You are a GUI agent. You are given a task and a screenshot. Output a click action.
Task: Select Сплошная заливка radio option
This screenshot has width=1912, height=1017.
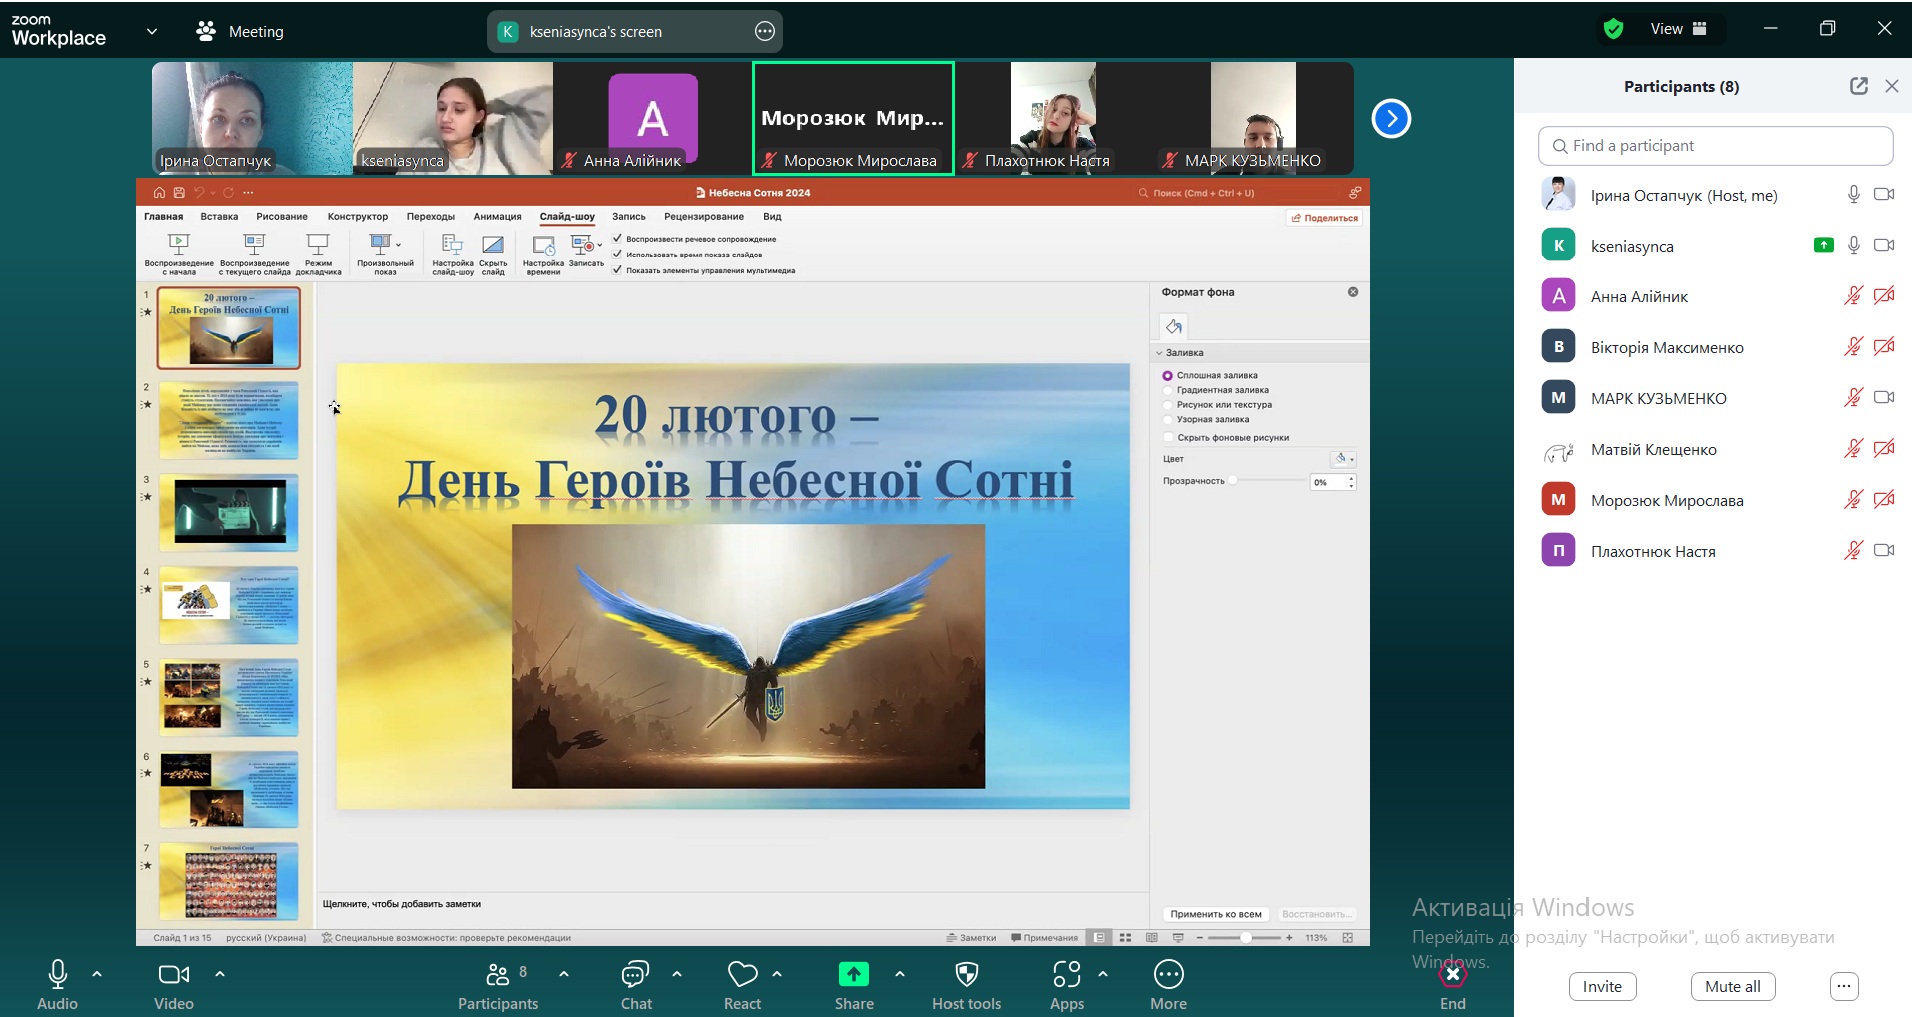[x=1167, y=376]
